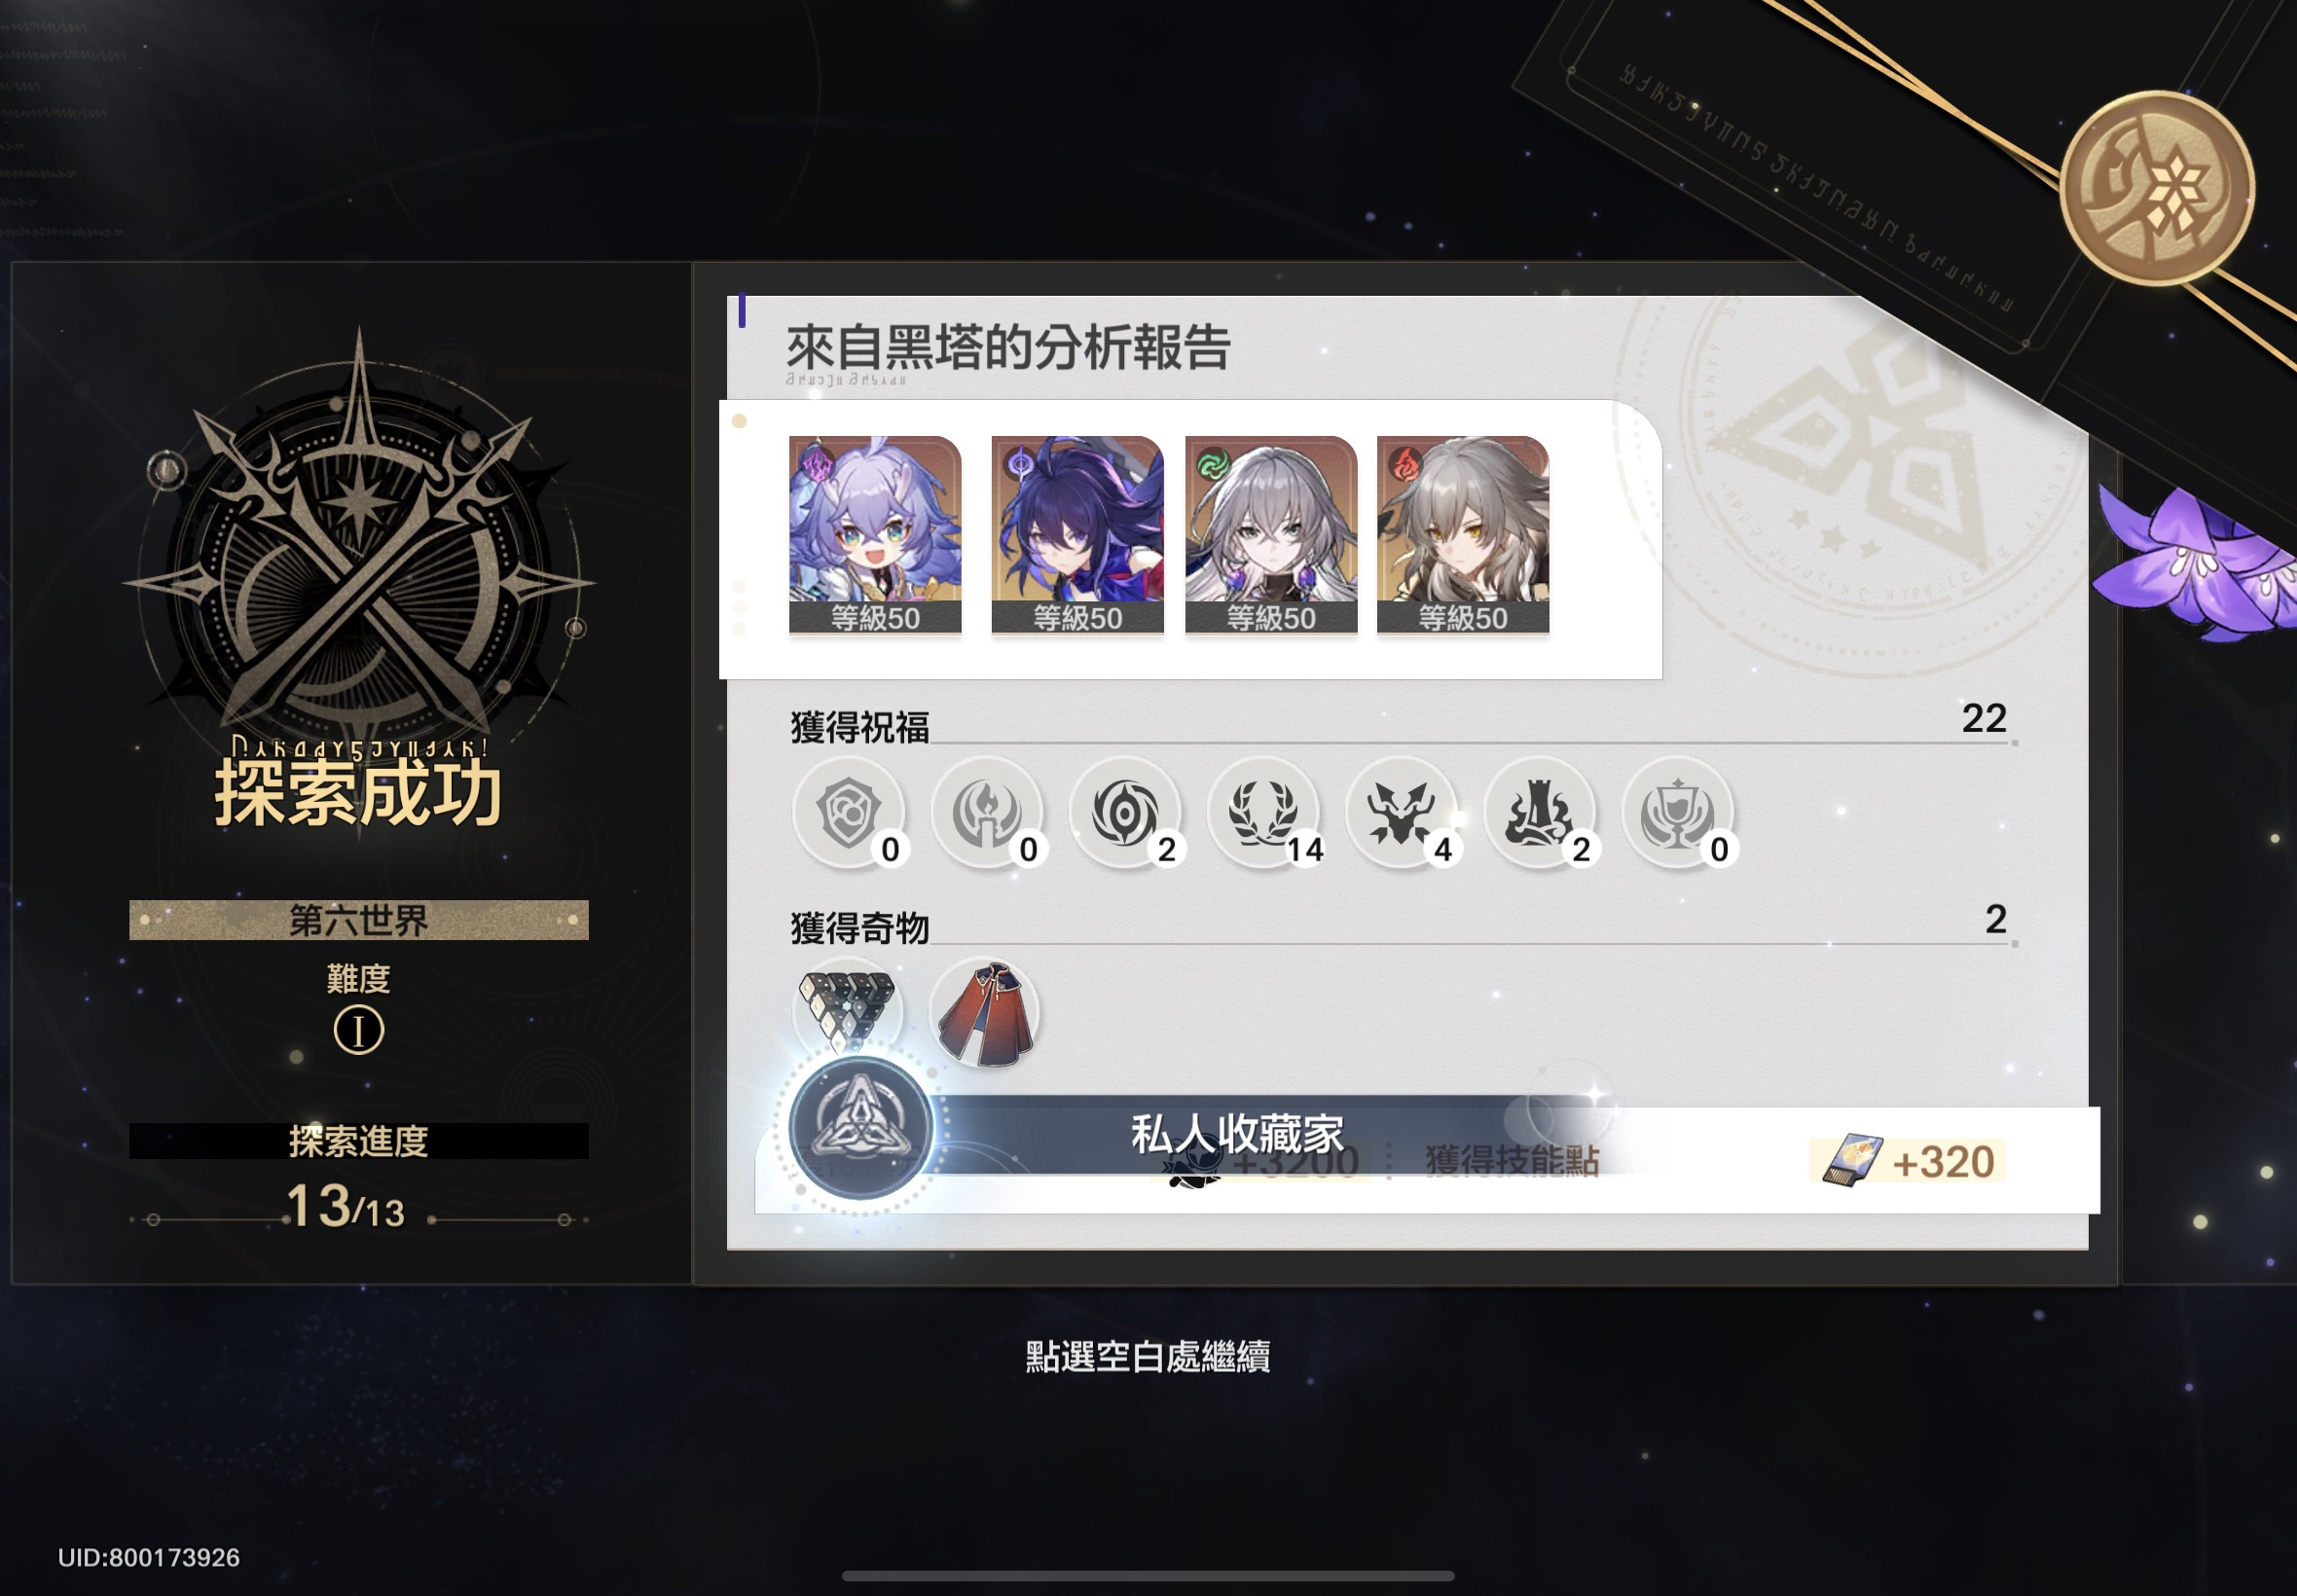Select Seele's character portrait
2297x1596 pixels.
coord(1077,535)
